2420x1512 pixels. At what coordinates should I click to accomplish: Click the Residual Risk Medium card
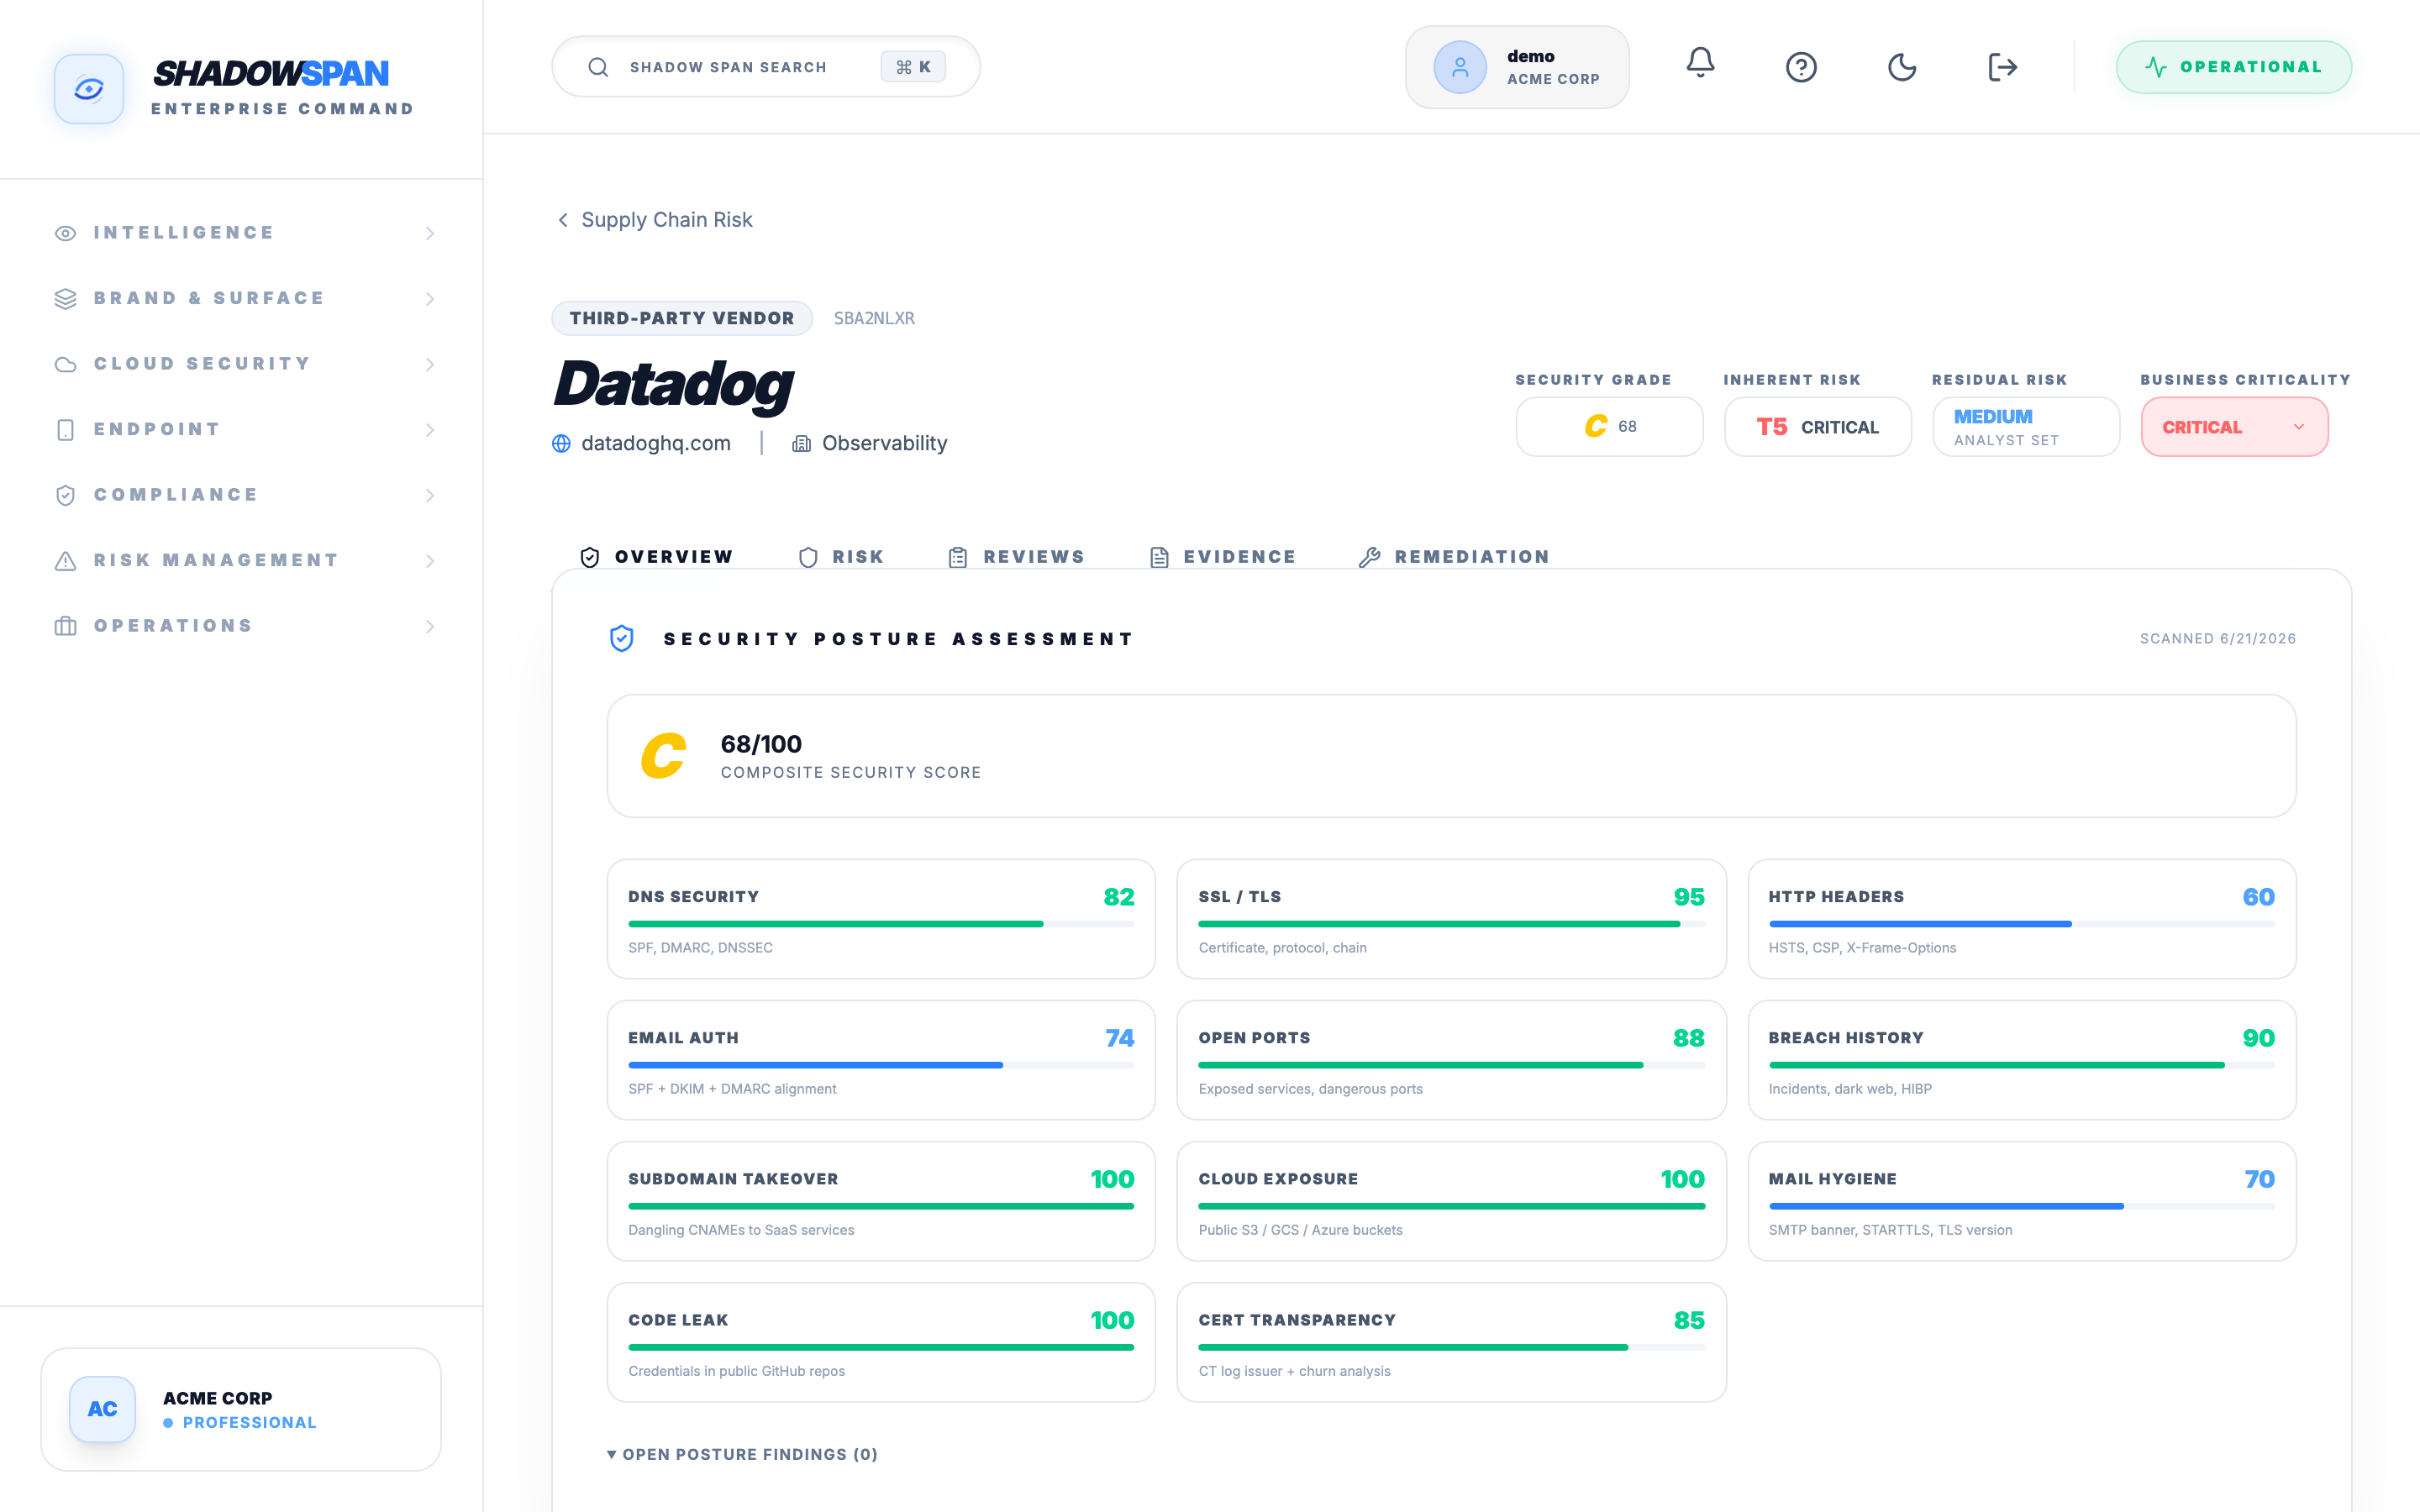(x=2026, y=427)
